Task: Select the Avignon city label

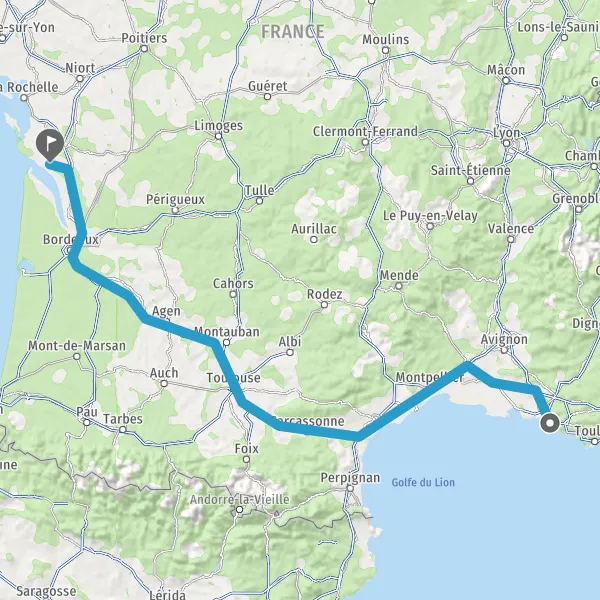Action: (504, 339)
